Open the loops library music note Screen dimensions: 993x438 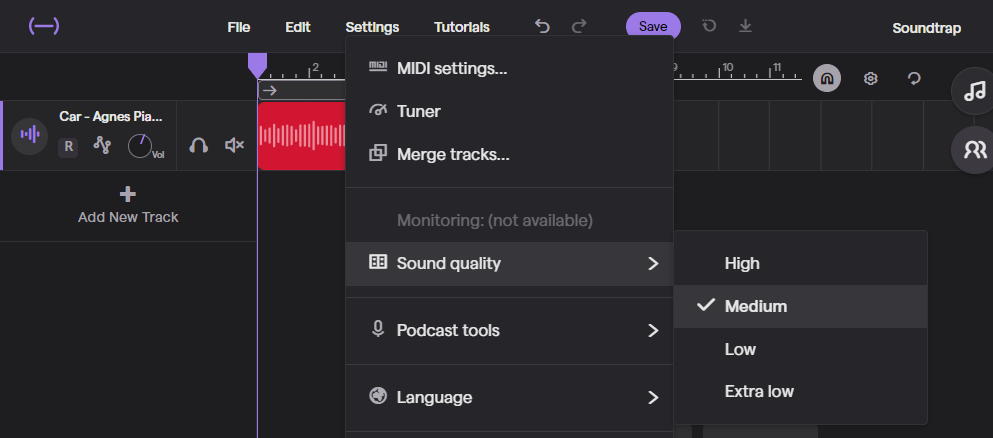coord(974,91)
